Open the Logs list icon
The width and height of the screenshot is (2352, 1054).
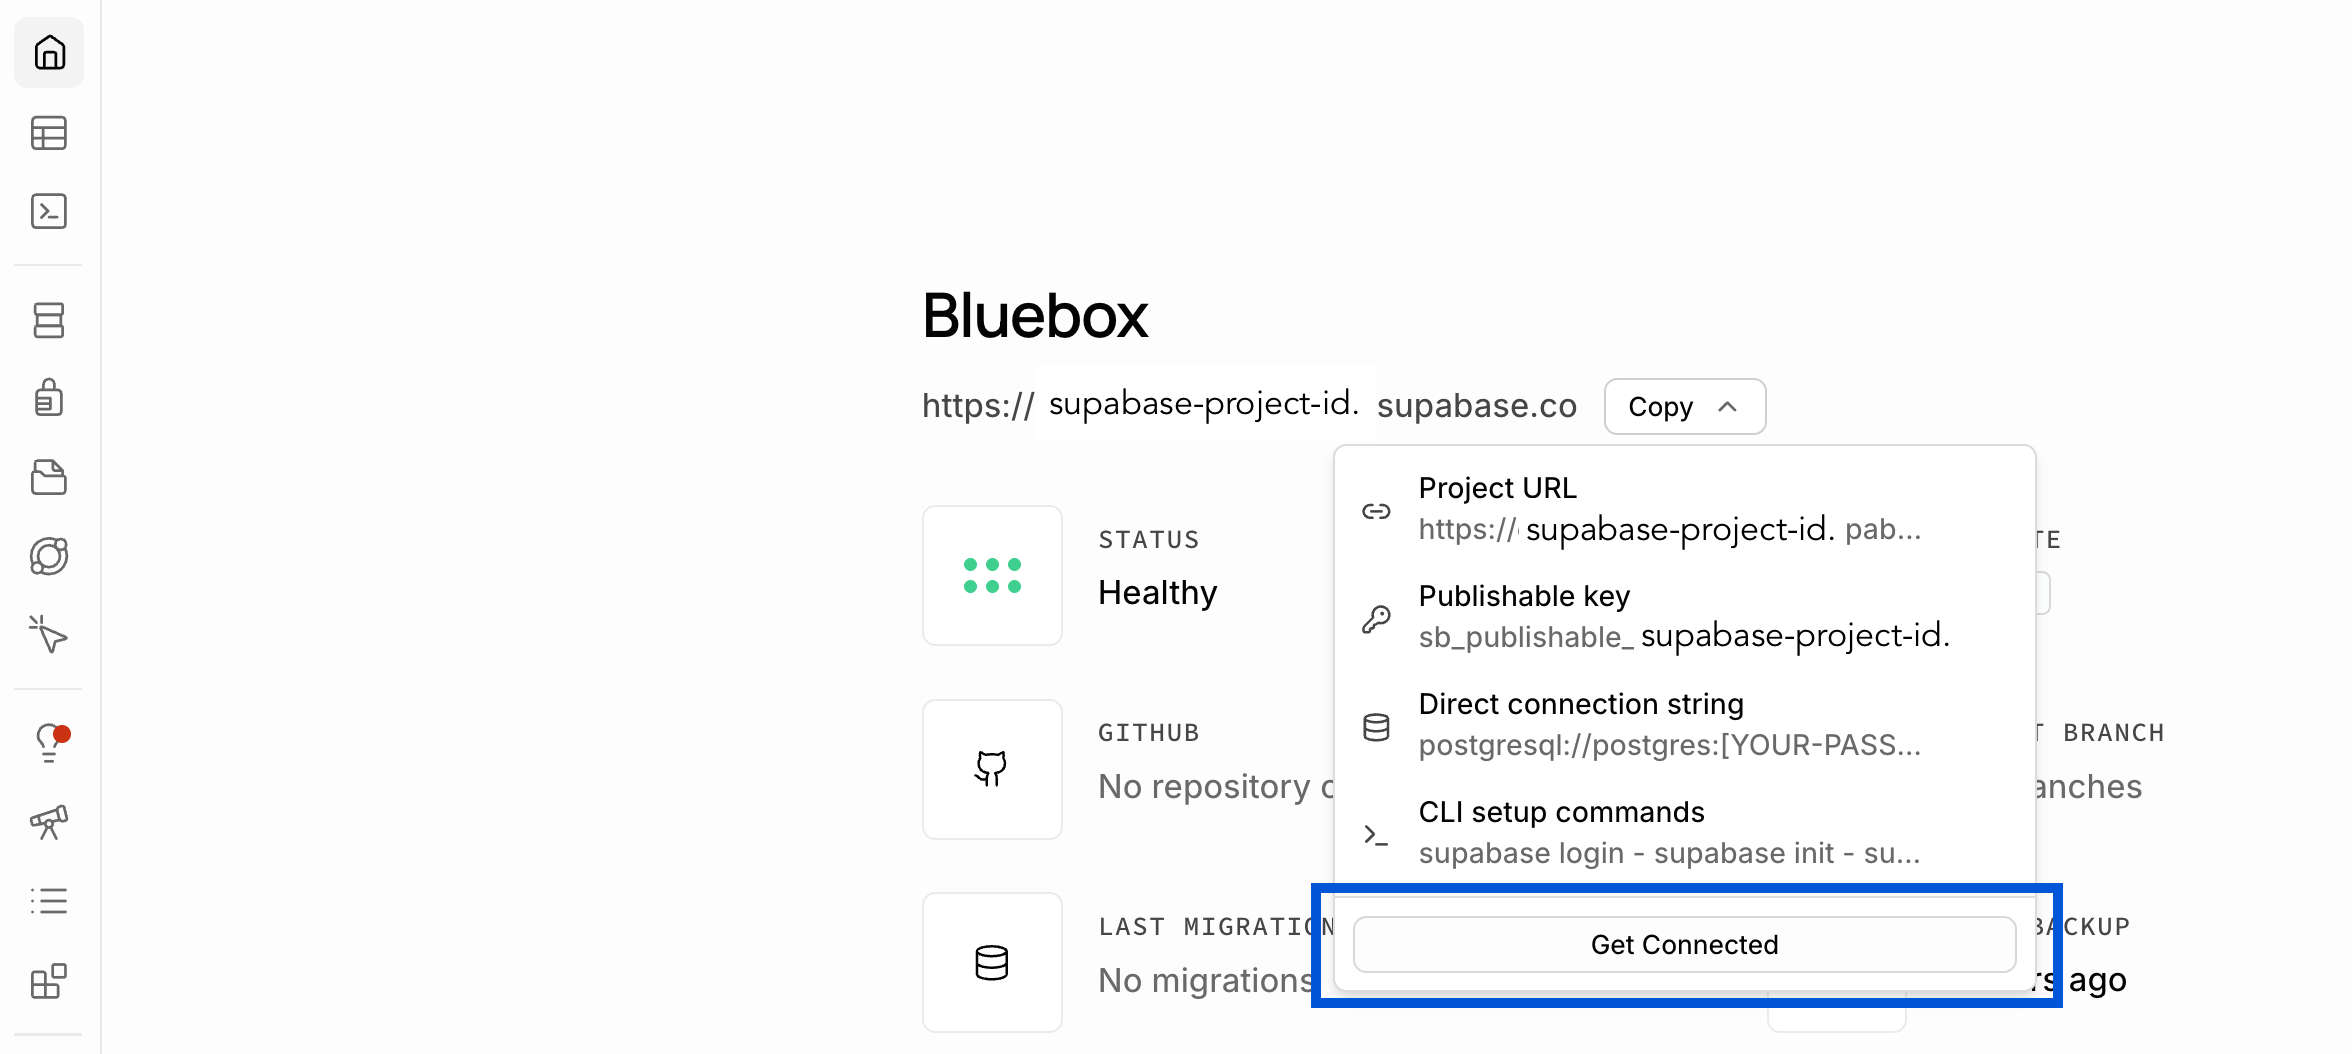pyautogui.click(x=49, y=901)
